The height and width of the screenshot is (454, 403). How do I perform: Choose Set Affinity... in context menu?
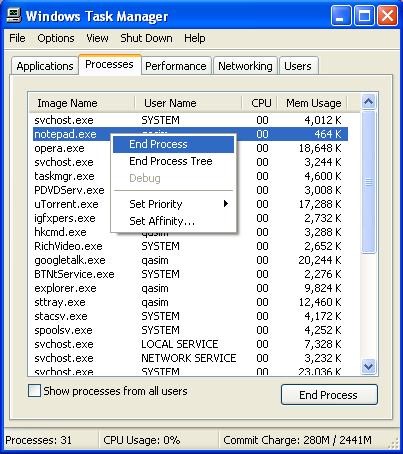173,221
